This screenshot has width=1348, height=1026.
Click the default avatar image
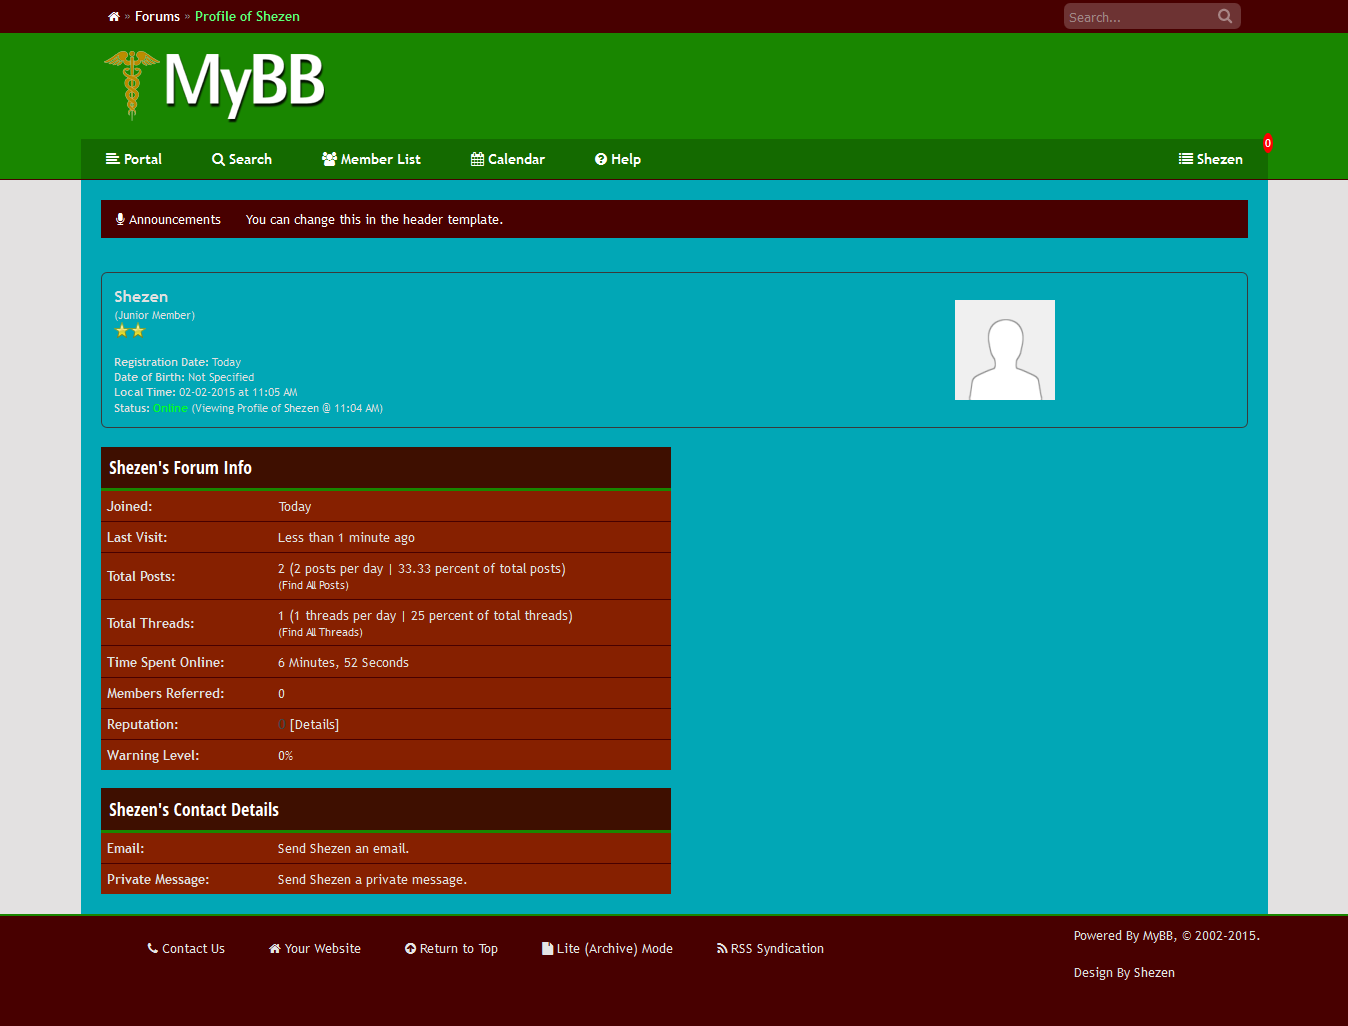[x=1004, y=350]
